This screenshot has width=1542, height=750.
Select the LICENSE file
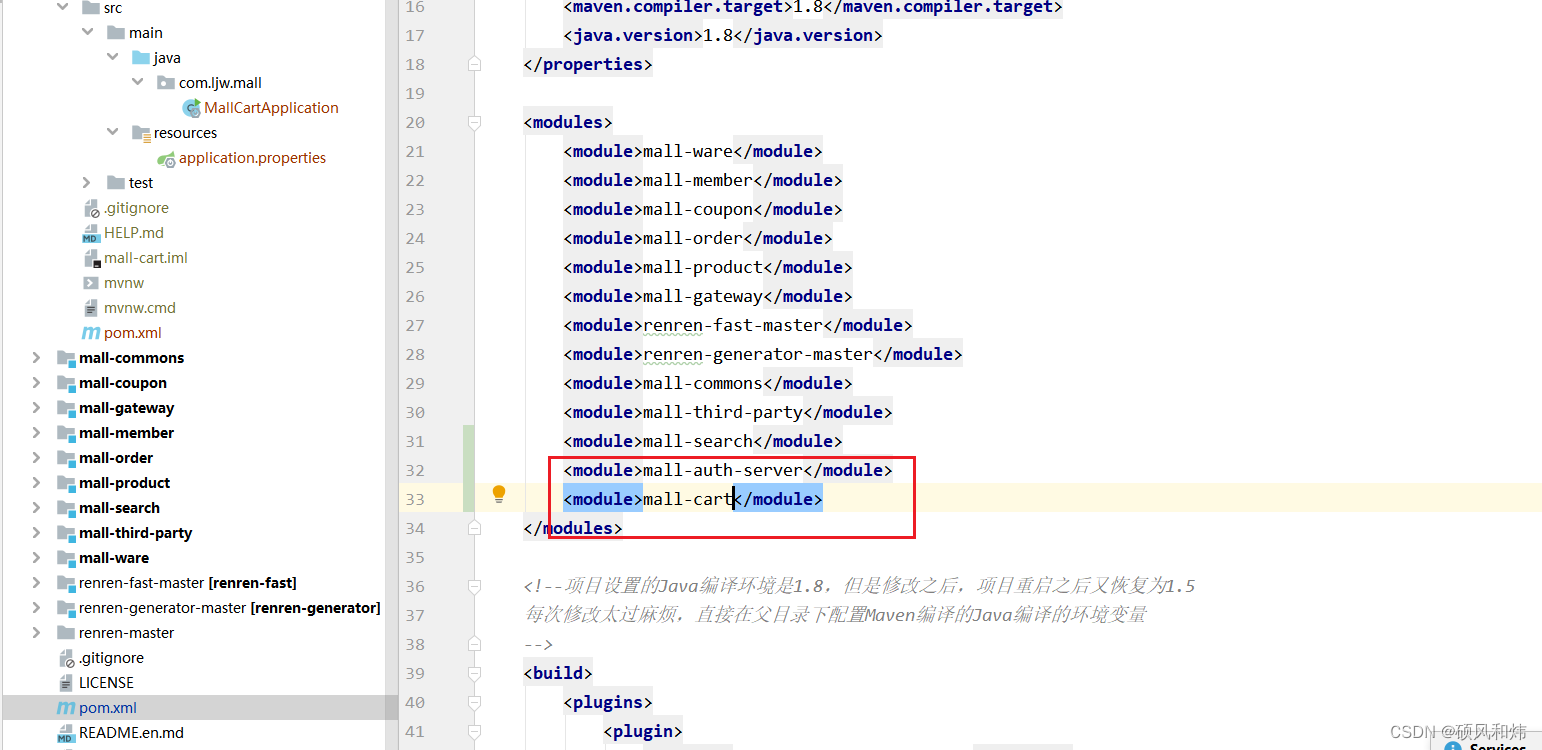[x=106, y=683]
